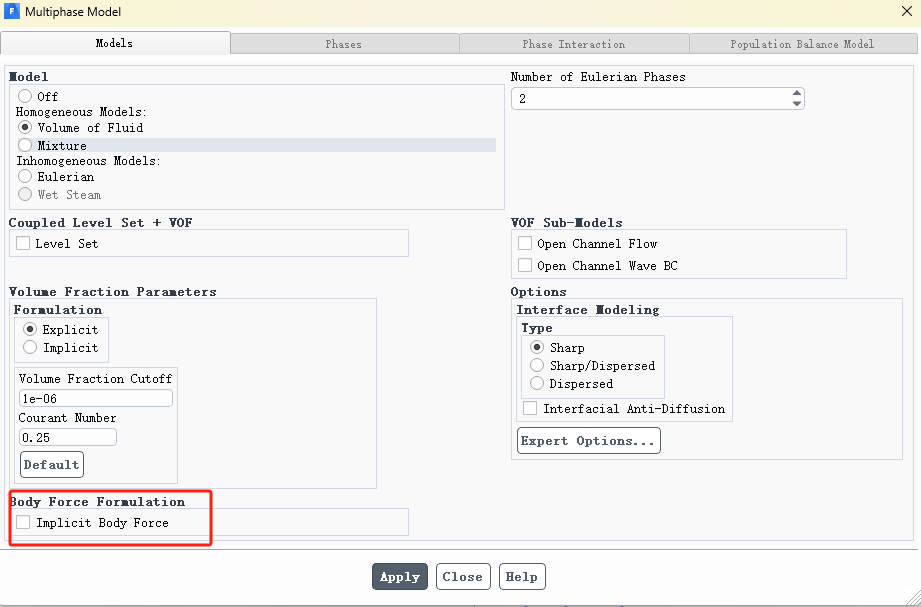
Task: Check Open Channel Wave BC option
Action: [525, 266]
